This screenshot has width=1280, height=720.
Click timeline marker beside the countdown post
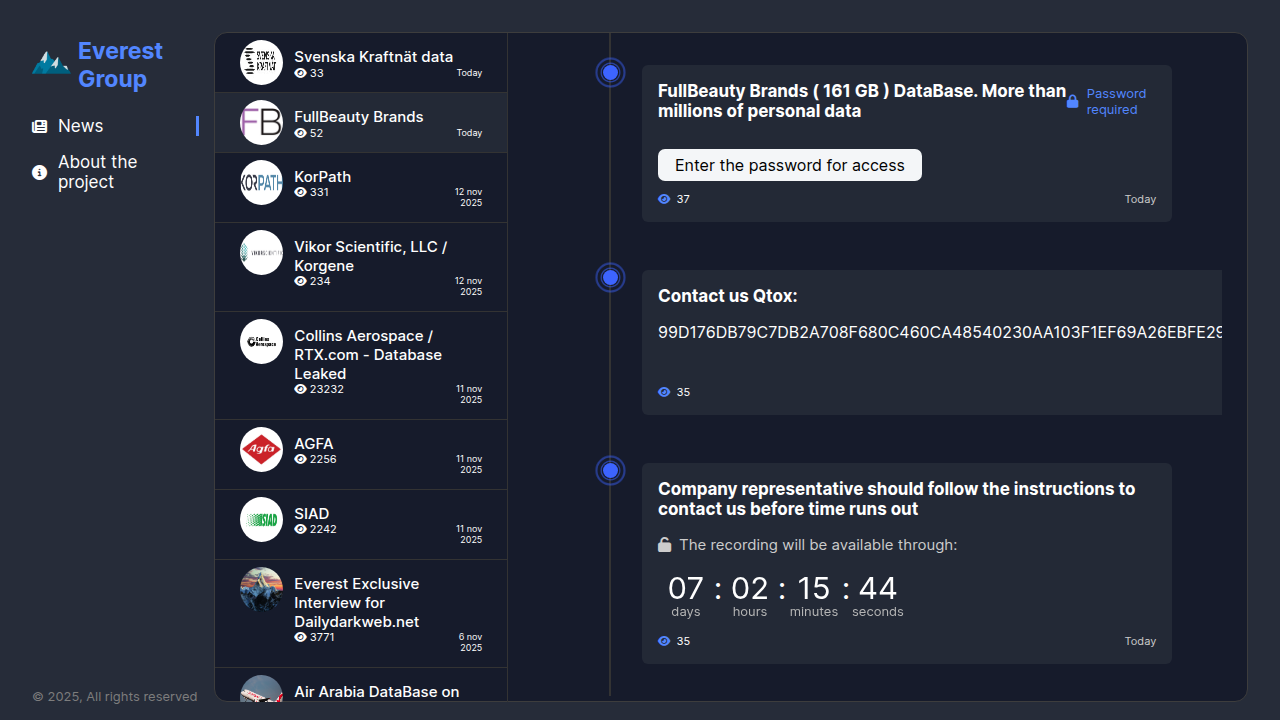610,470
